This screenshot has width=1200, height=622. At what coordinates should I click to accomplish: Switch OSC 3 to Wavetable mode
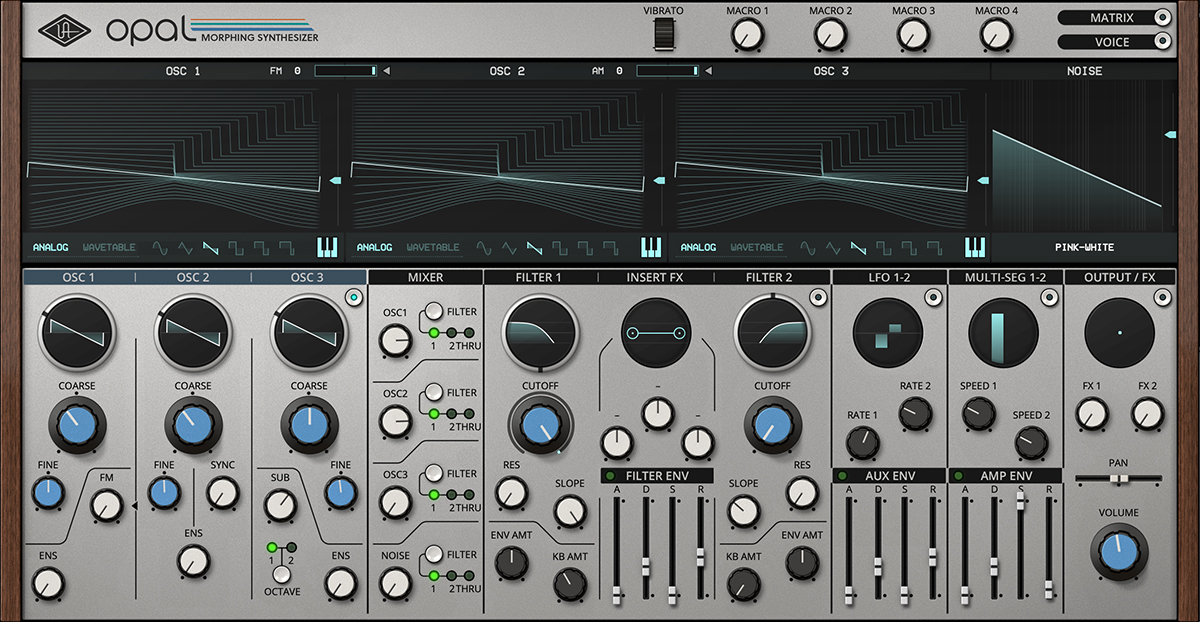757,247
